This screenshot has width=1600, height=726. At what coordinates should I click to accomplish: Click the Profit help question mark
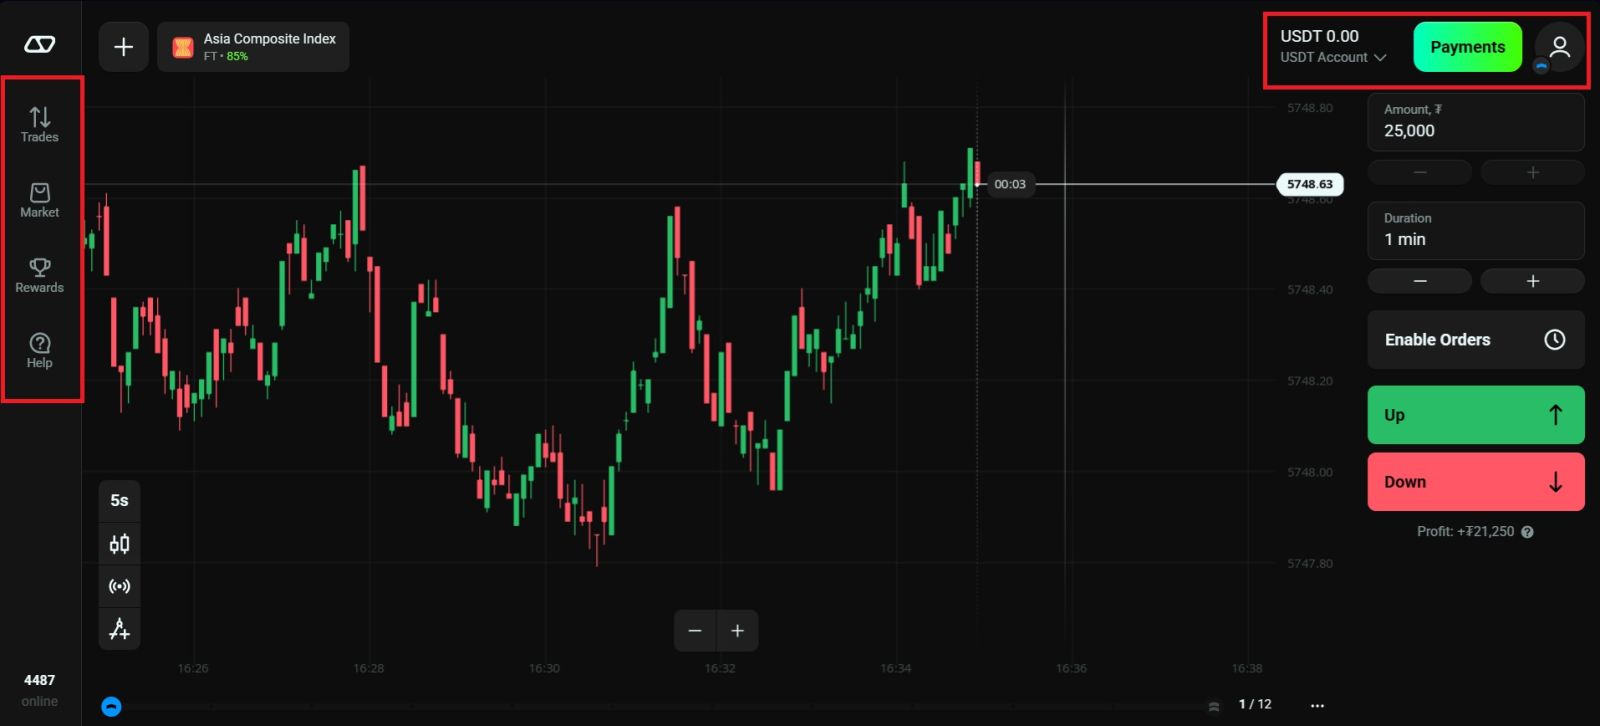(1527, 532)
